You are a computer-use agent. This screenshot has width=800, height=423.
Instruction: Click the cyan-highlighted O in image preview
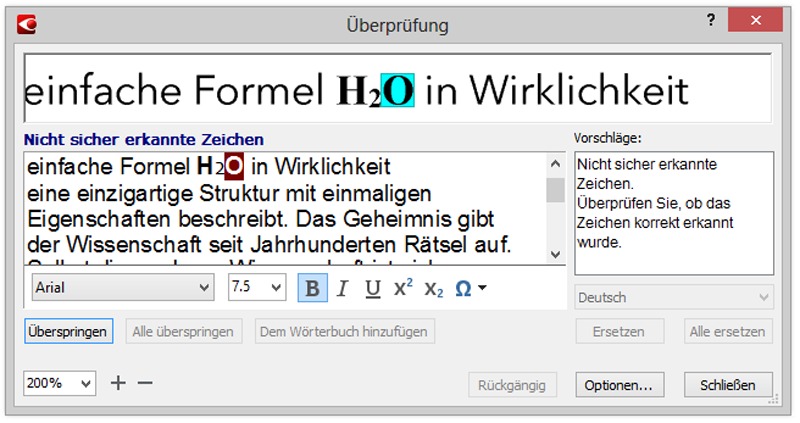[x=399, y=91]
